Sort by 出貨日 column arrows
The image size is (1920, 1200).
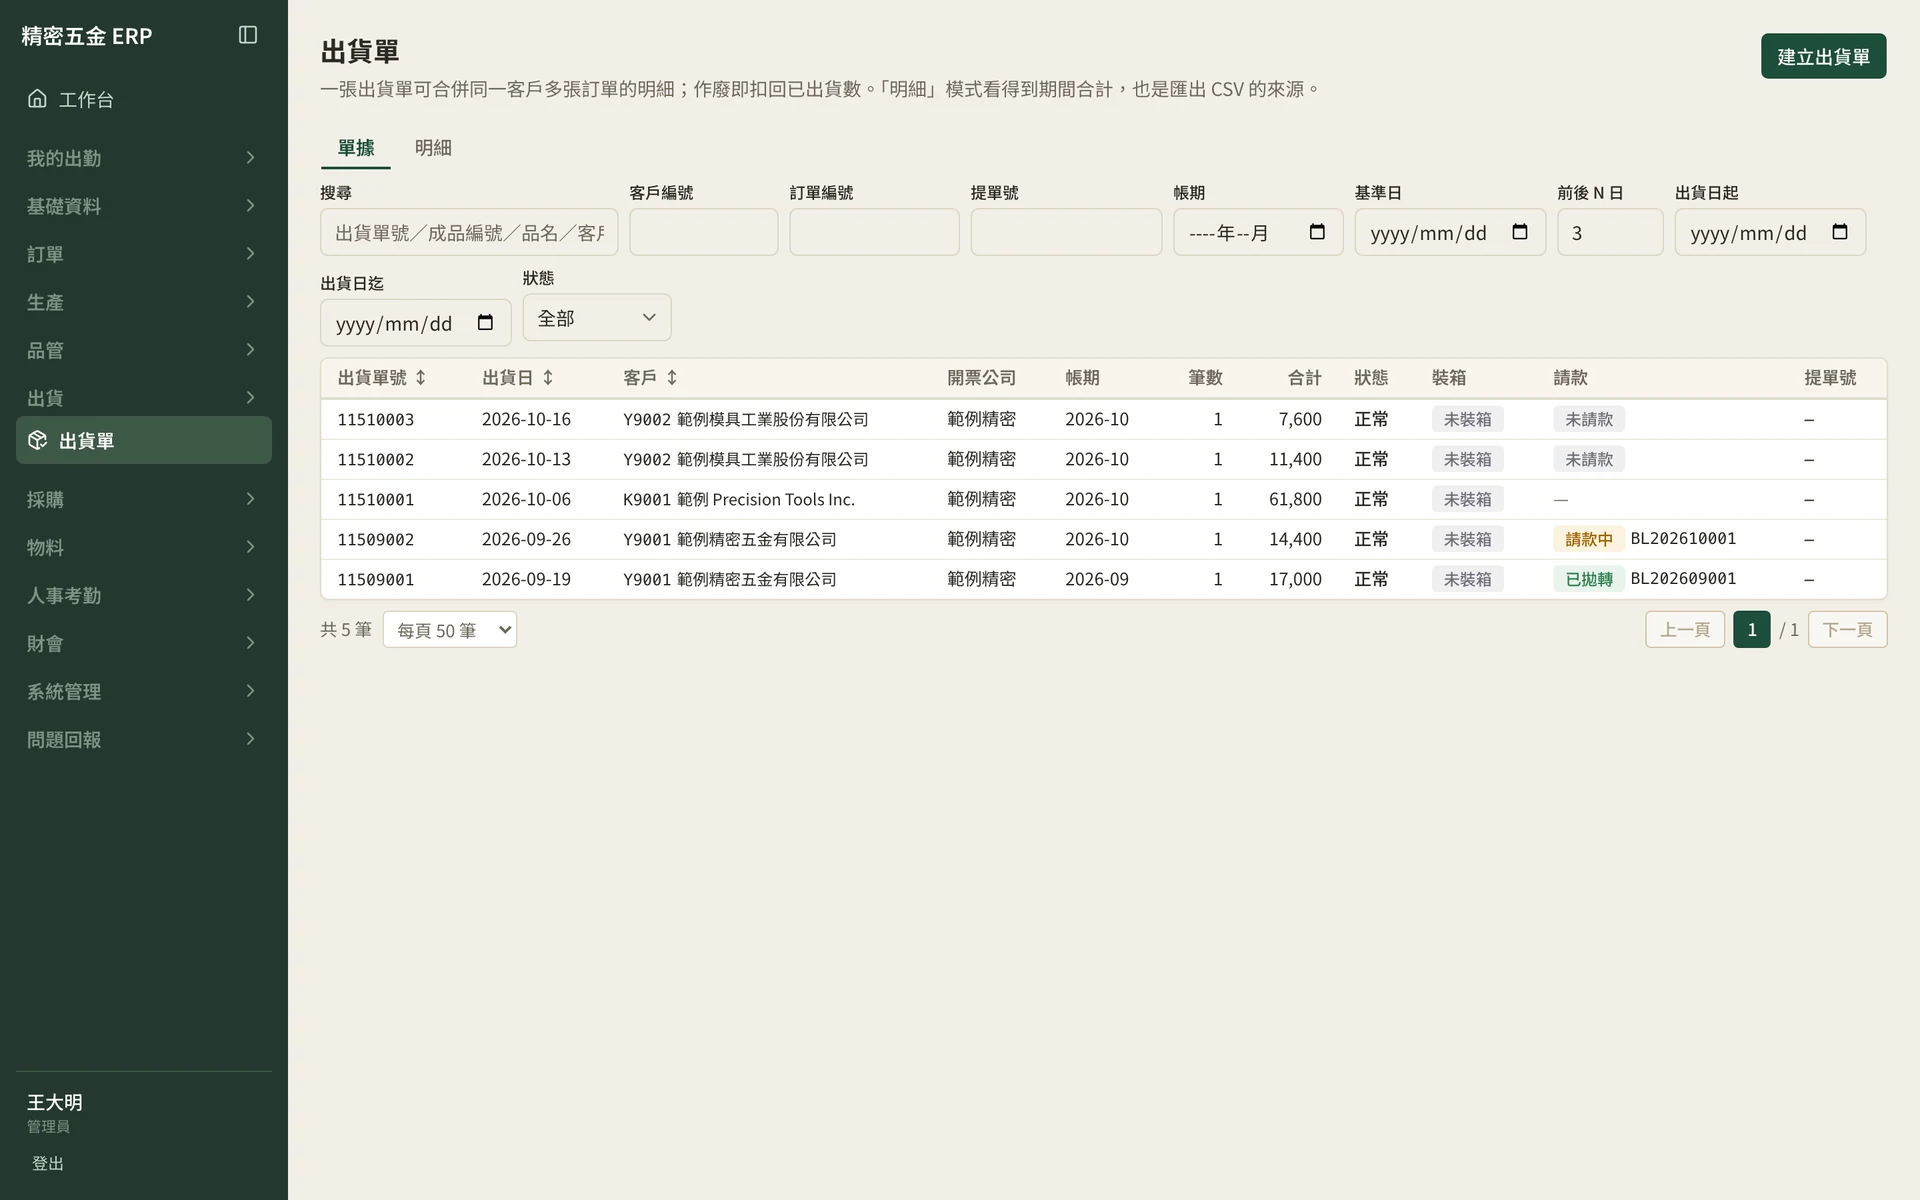click(x=548, y=378)
